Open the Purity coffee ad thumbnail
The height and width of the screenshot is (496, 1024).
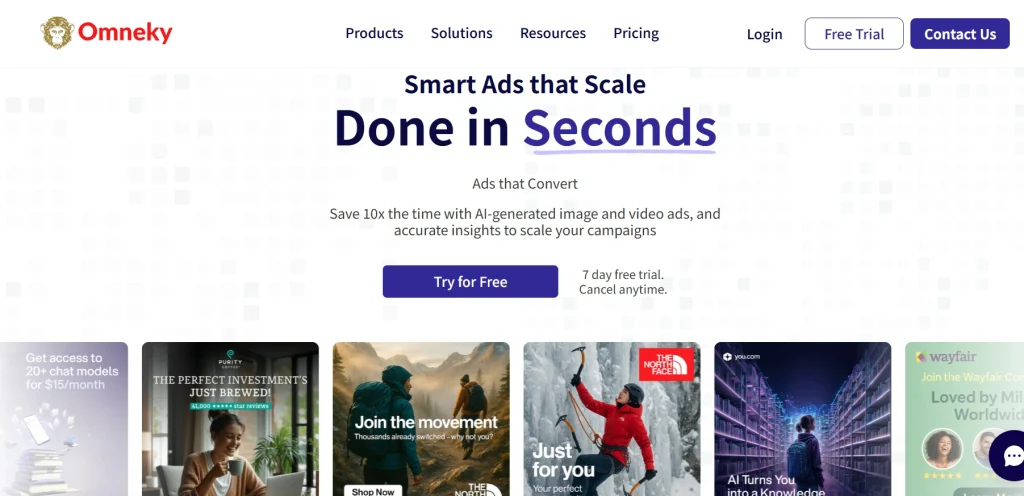[x=231, y=419]
